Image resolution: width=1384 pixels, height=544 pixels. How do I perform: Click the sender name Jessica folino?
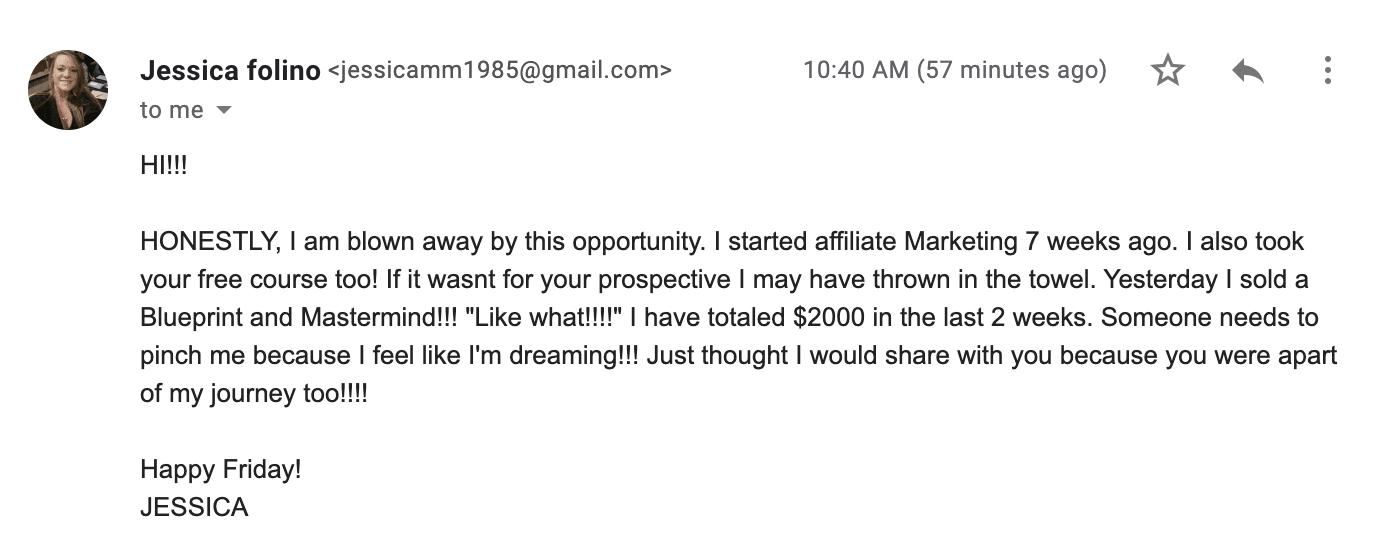230,71
